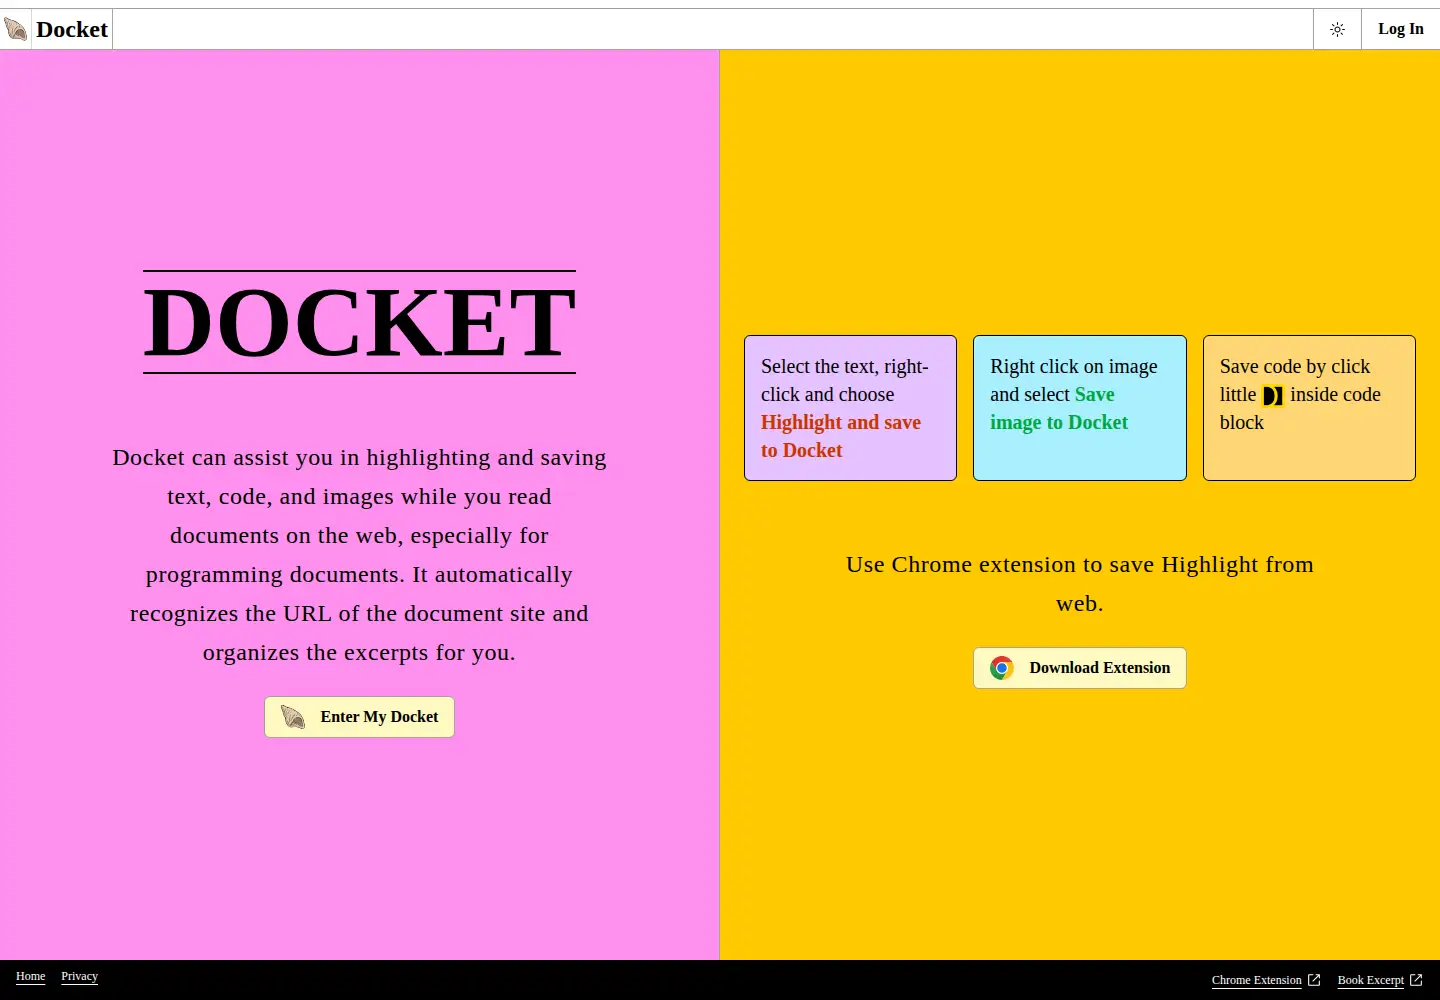Open the Home footer link
This screenshot has height=1000, width=1440.
(x=31, y=977)
